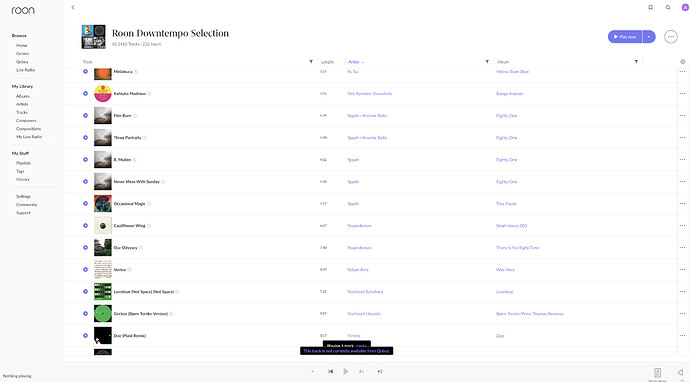Add the Vortex track with its plus icon
Viewport: 690px width, 382px height.
(85, 269)
